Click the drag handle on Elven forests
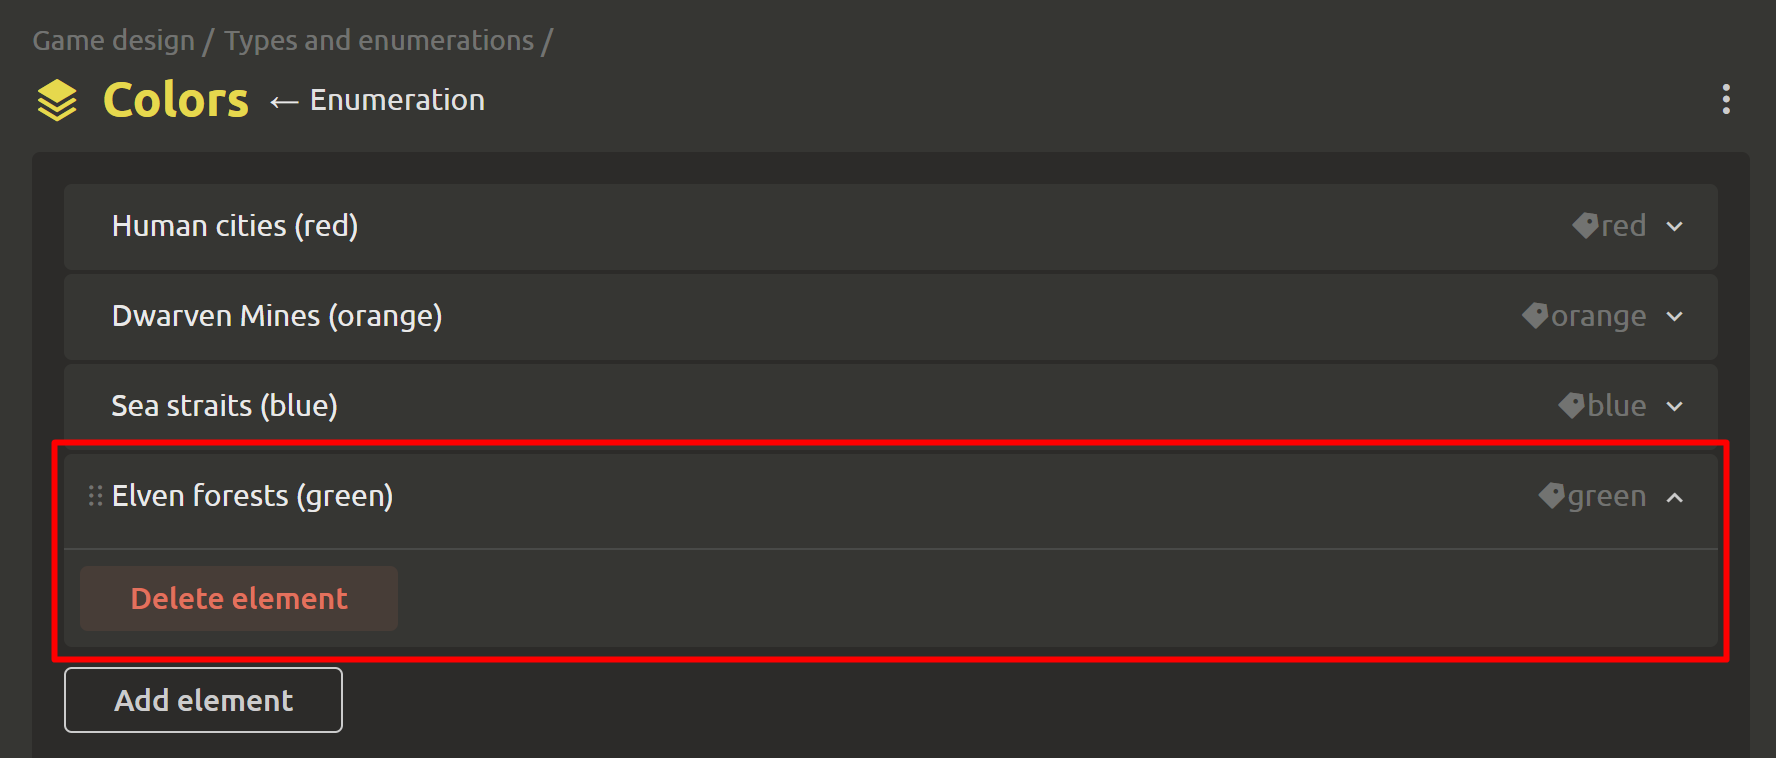This screenshot has width=1776, height=758. coord(96,496)
